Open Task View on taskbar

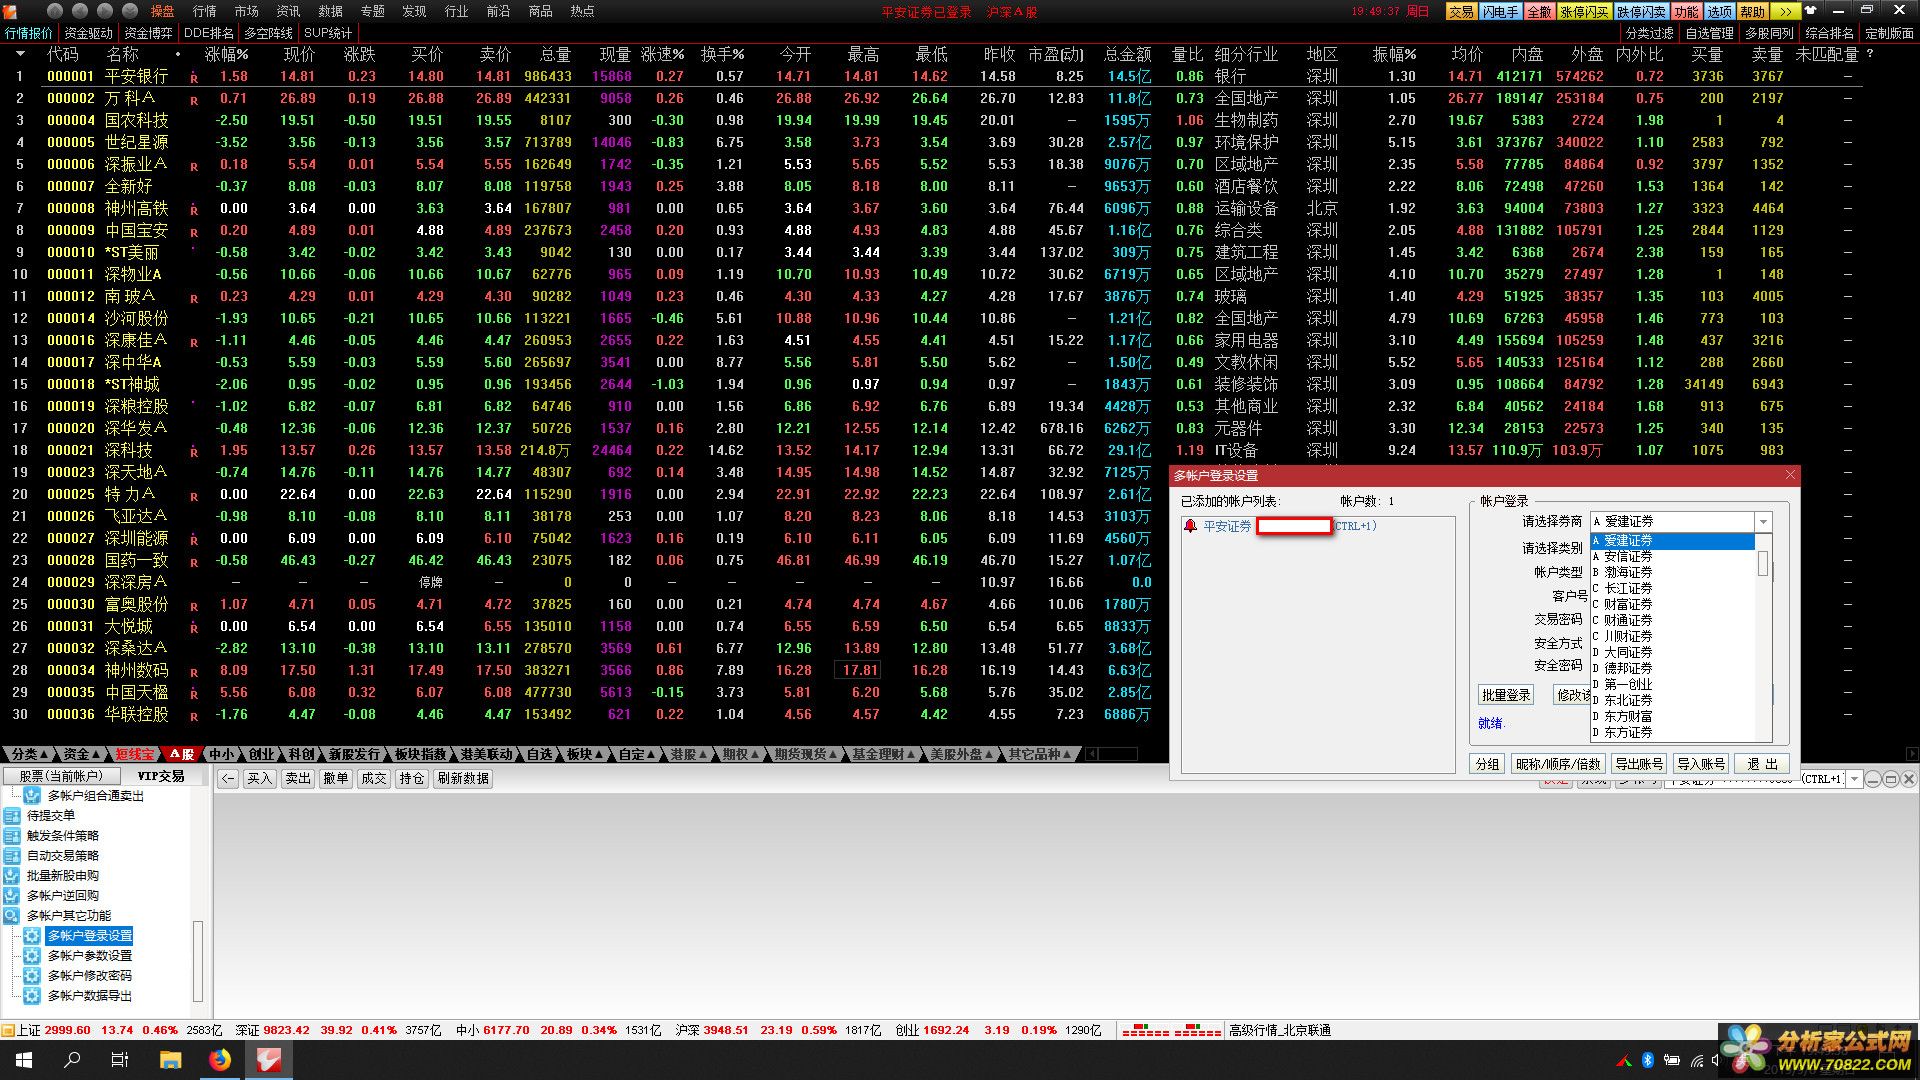[x=120, y=1059]
